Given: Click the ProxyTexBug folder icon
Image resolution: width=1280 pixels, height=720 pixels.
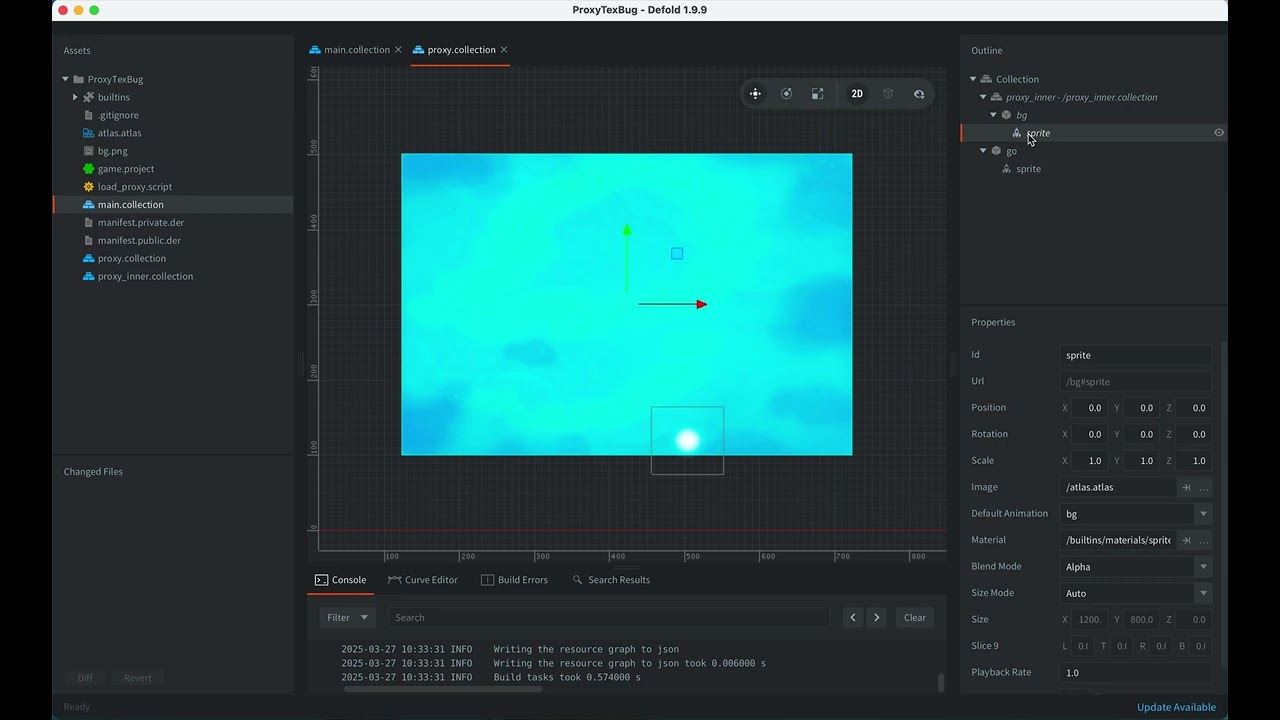Looking at the screenshot, I should coord(79,79).
